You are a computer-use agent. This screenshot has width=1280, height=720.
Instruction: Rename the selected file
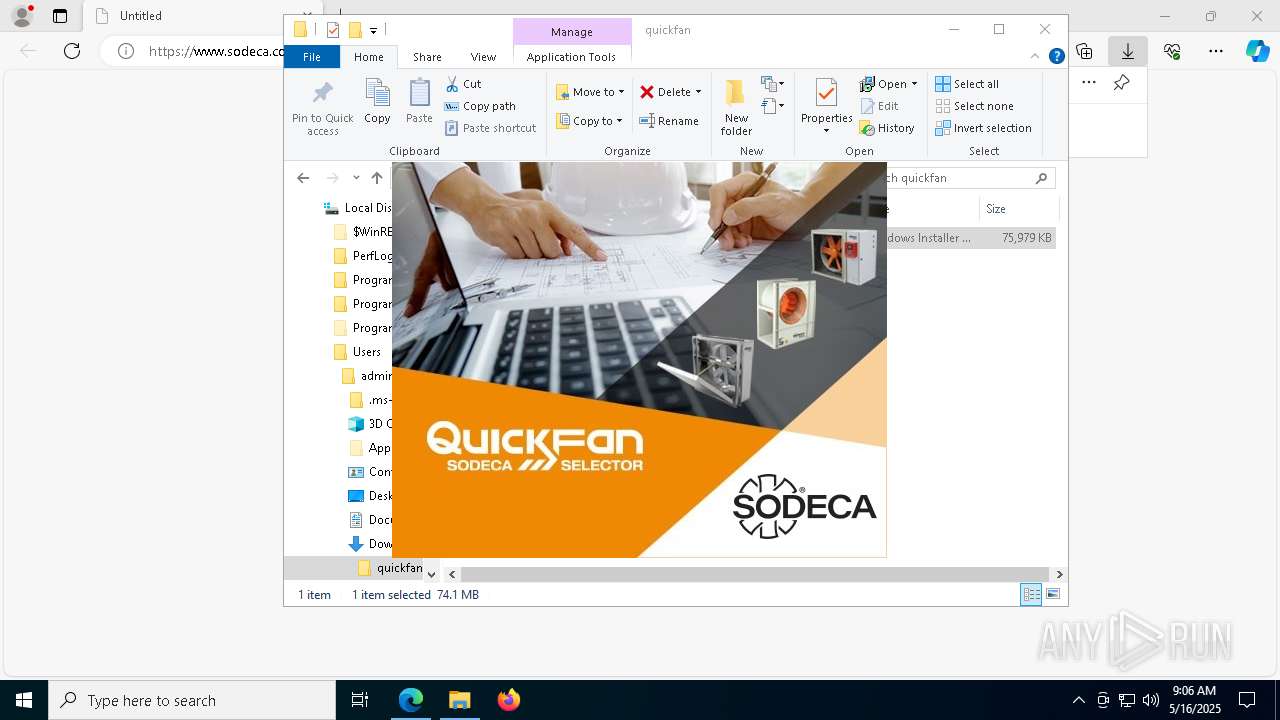(669, 121)
